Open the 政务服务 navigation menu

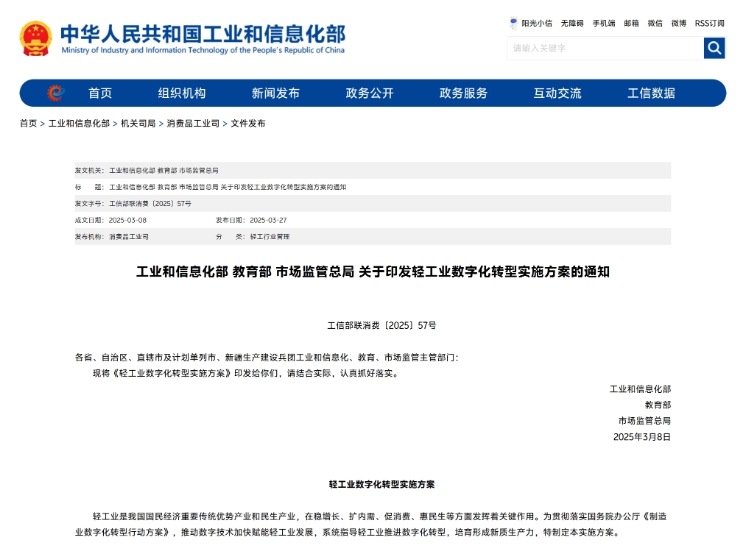coord(464,93)
